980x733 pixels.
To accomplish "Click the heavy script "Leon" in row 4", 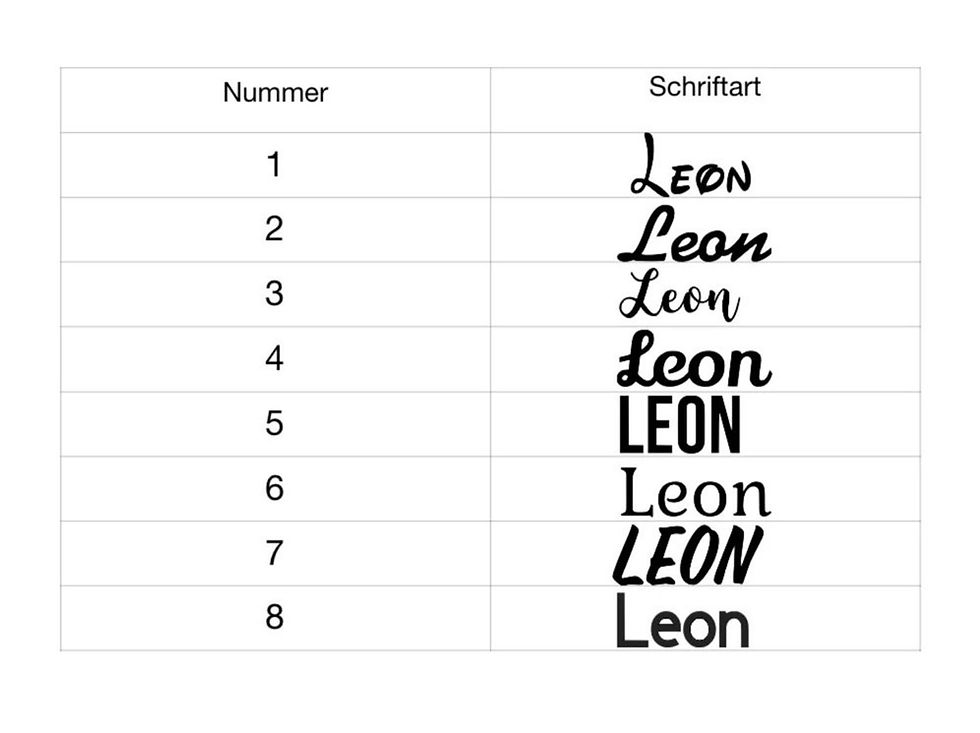I will 694,361.
